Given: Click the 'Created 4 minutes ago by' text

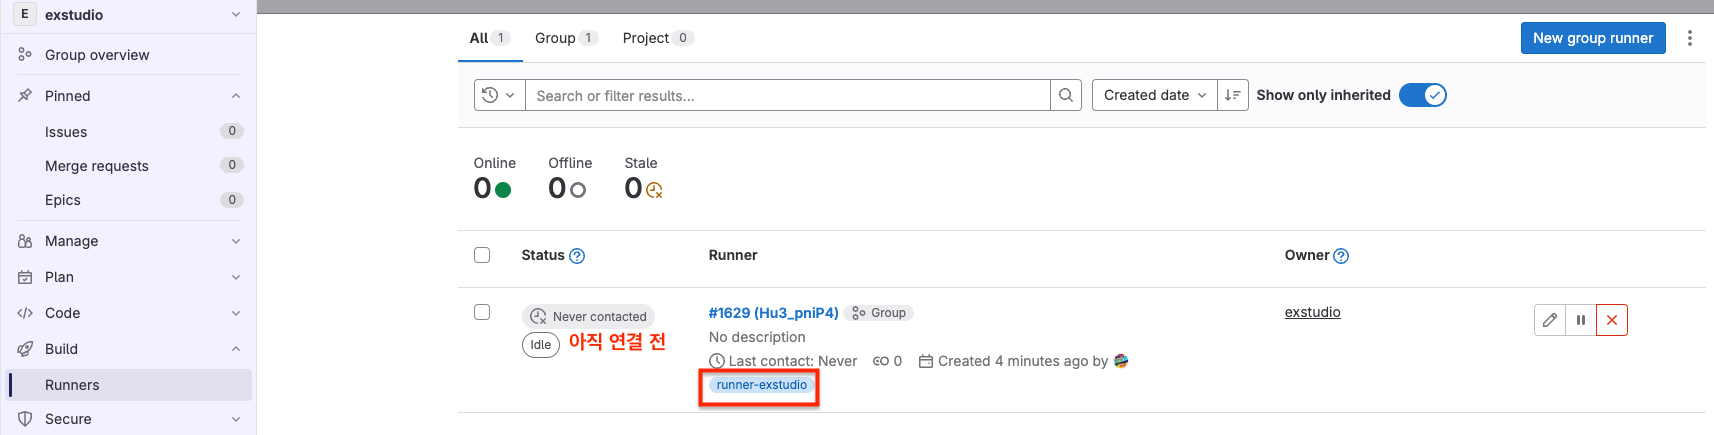Looking at the screenshot, I should [1023, 361].
